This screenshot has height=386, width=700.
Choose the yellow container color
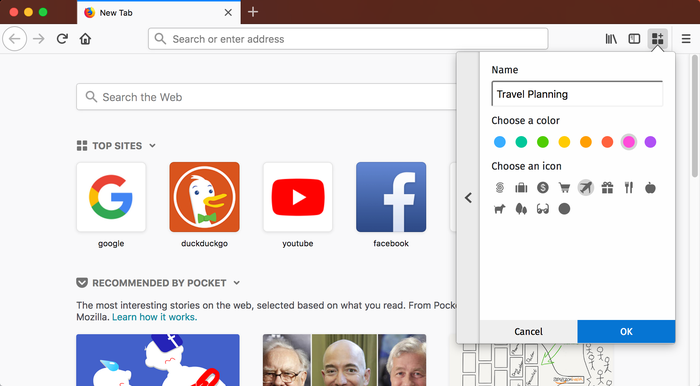point(564,142)
